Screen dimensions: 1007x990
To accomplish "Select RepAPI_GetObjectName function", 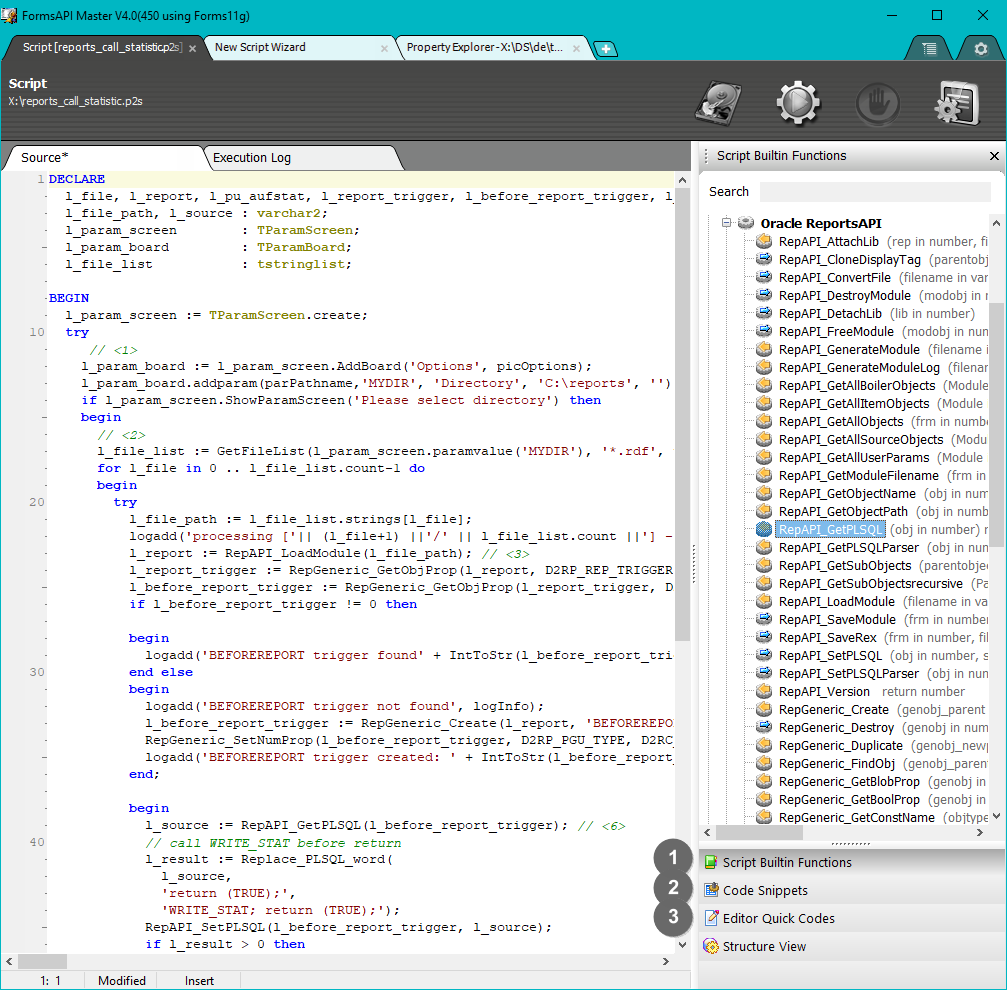I will [847, 494].
